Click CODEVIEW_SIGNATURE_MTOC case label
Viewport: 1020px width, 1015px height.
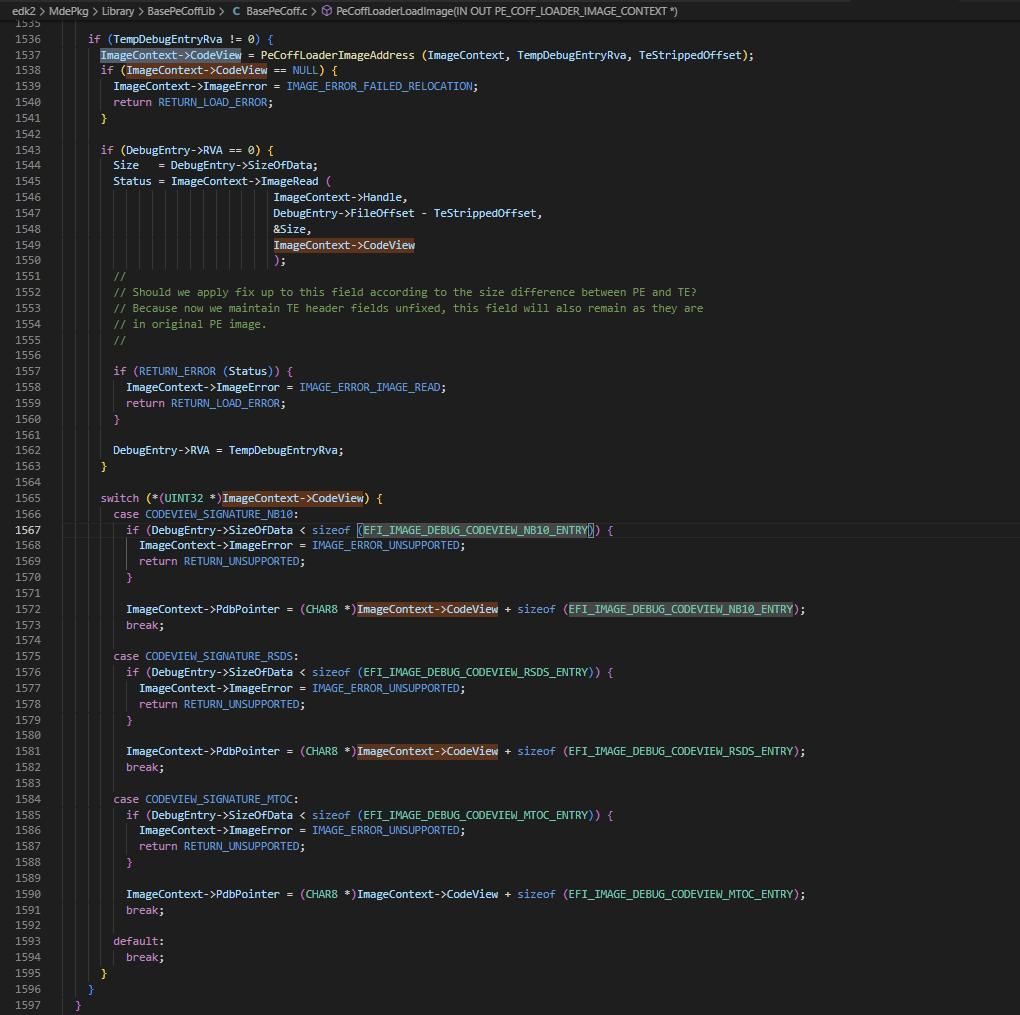219,799
